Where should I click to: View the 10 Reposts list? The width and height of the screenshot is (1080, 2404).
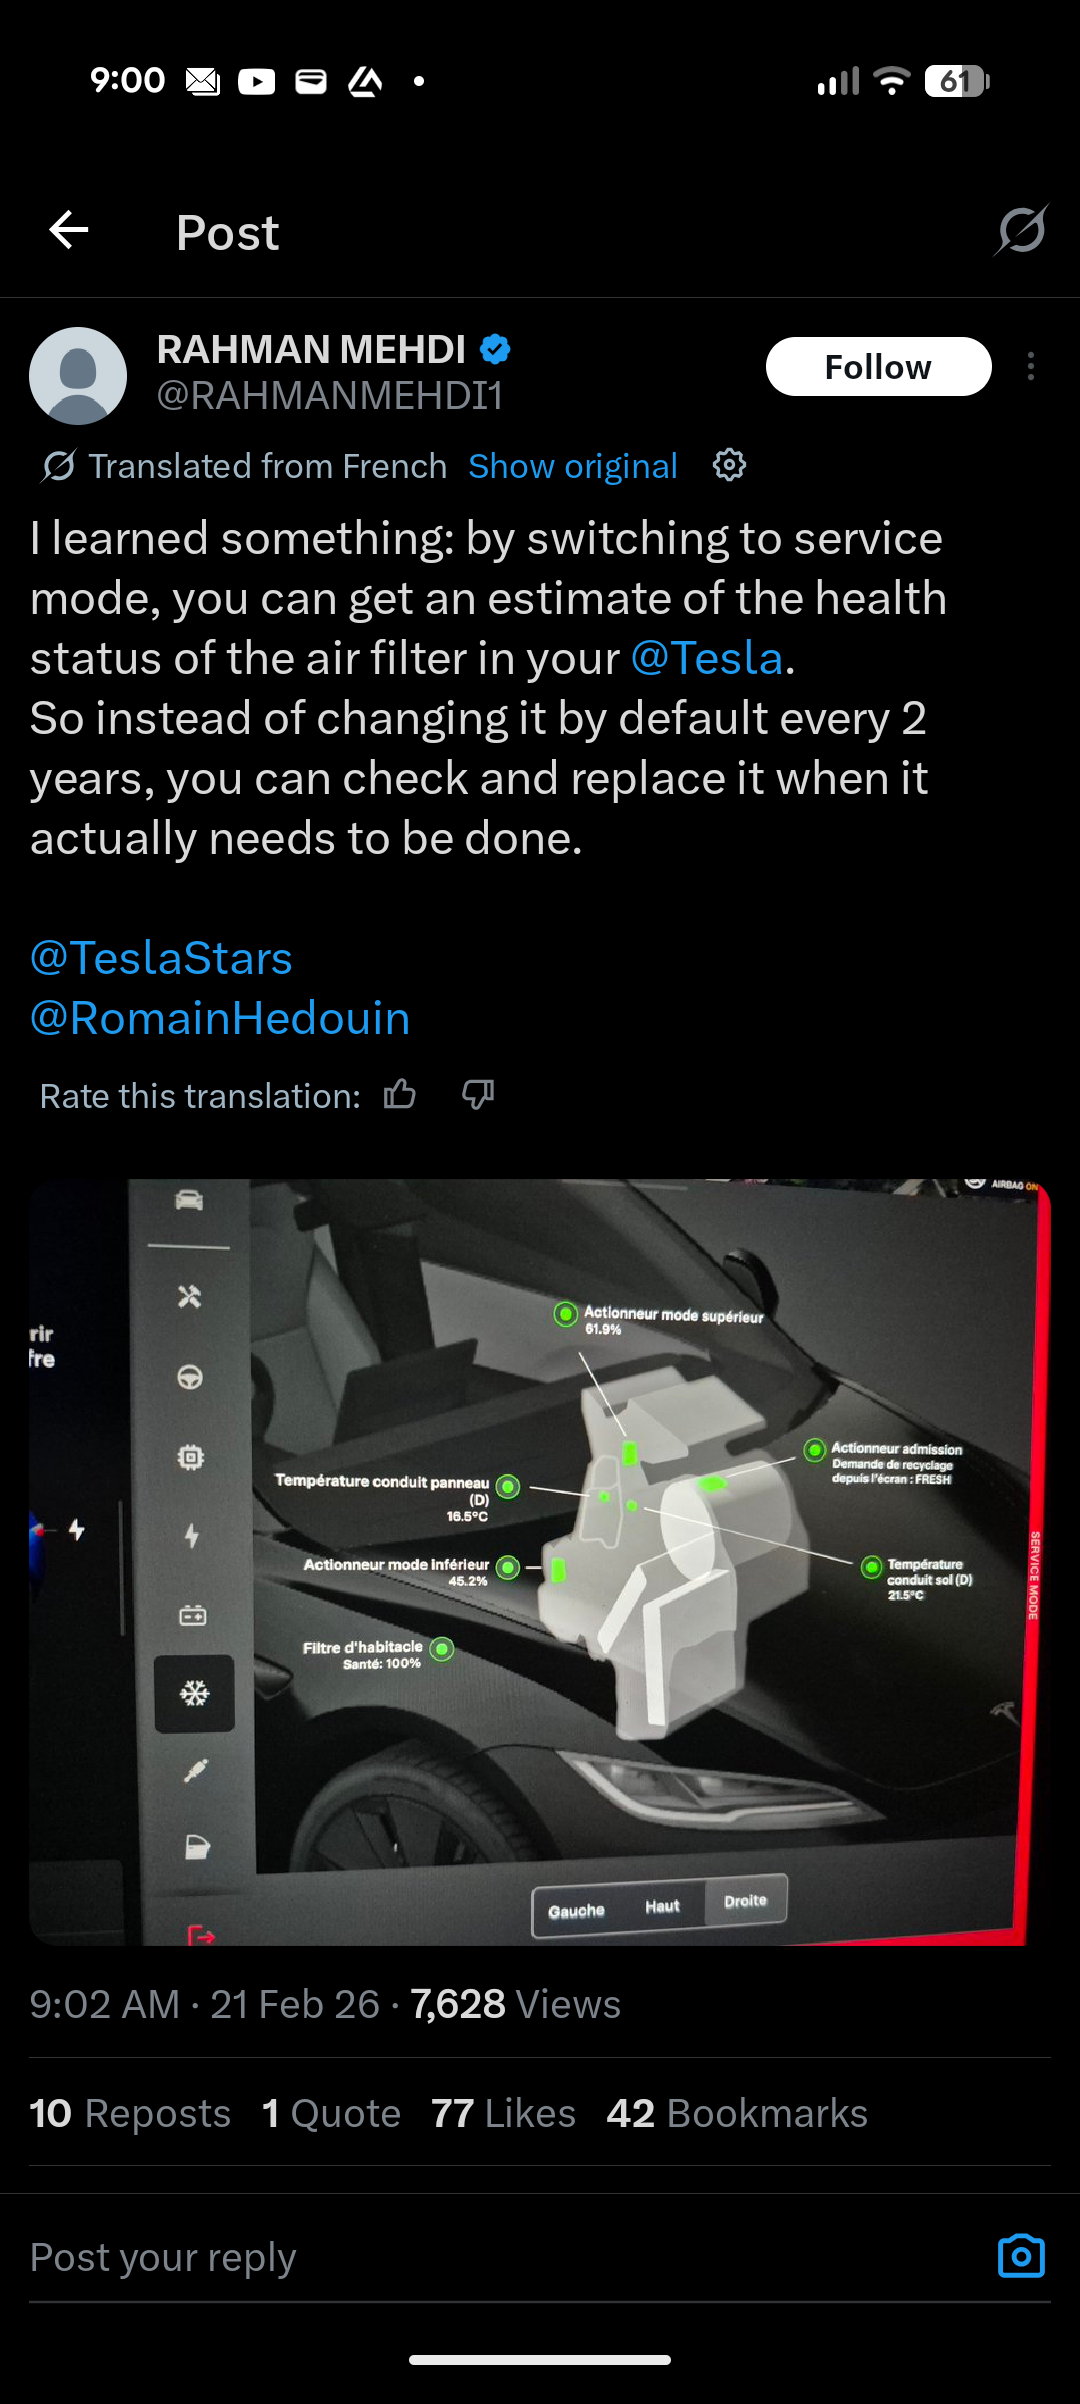[x=130, y=2113]
